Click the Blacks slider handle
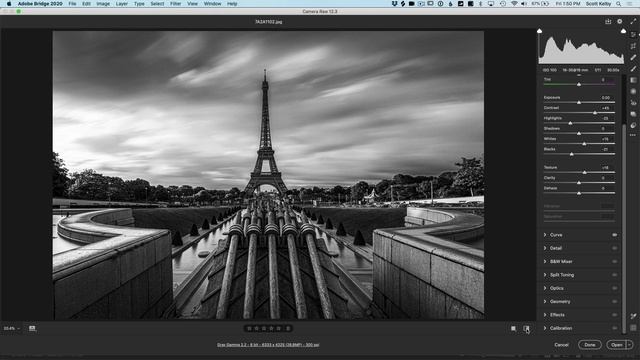The height and width of the screenshot is (360, 640). coord(571,154)
